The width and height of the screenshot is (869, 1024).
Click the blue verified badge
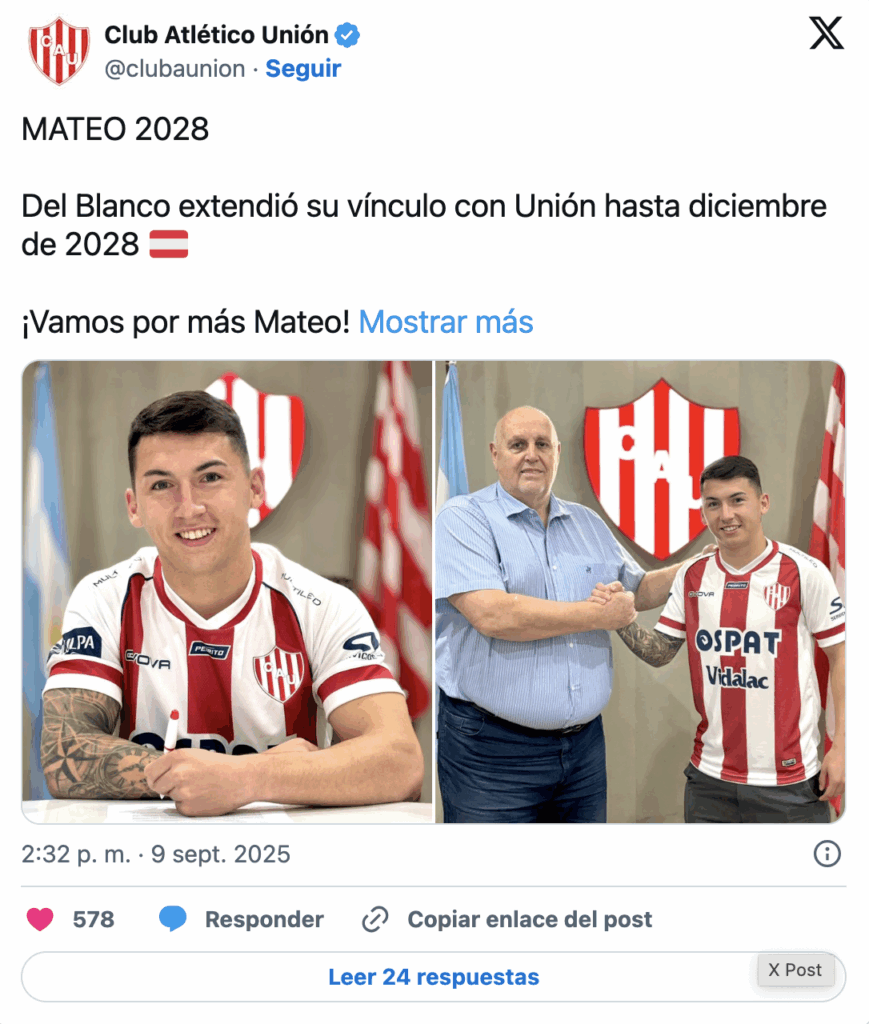347,35
